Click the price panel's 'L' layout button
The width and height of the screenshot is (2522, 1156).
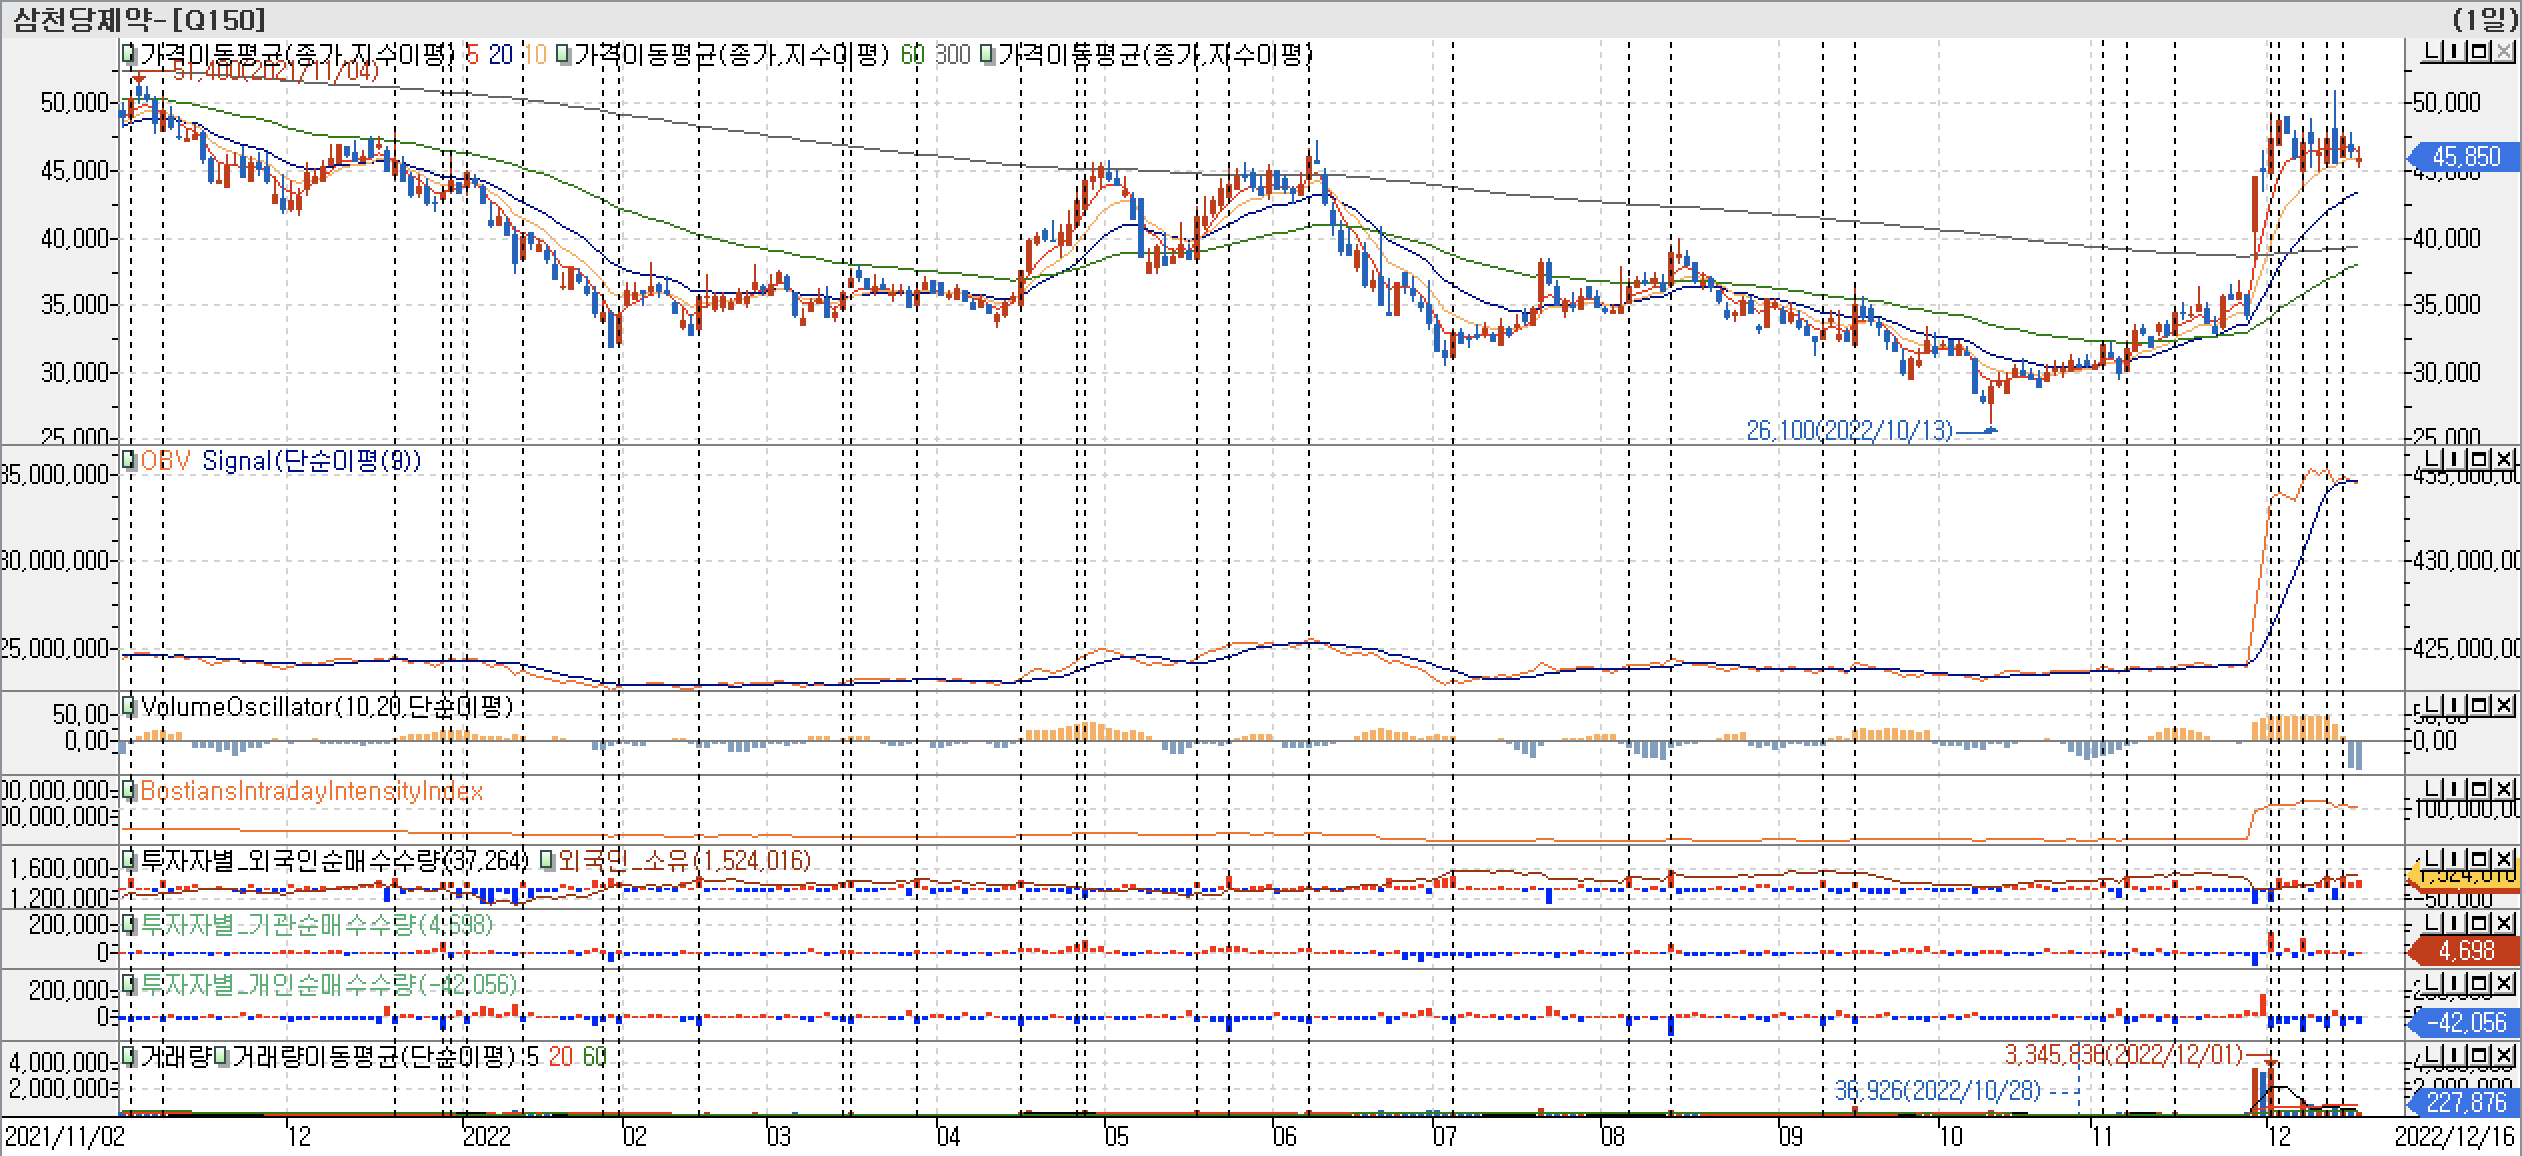tap(2431, 52)
